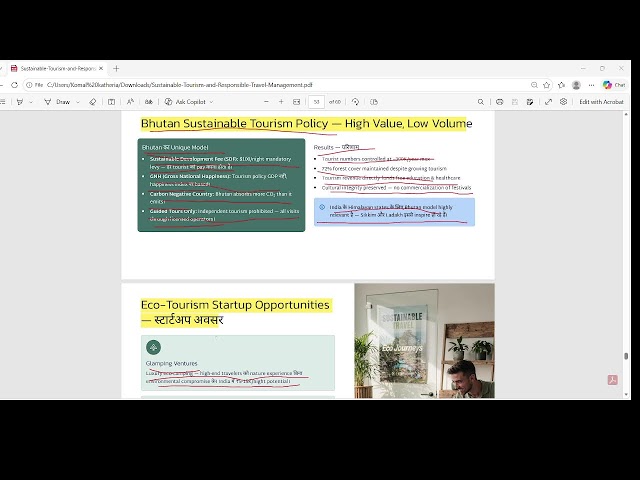
Task: Open the table of contents icon
Action: 2,102
